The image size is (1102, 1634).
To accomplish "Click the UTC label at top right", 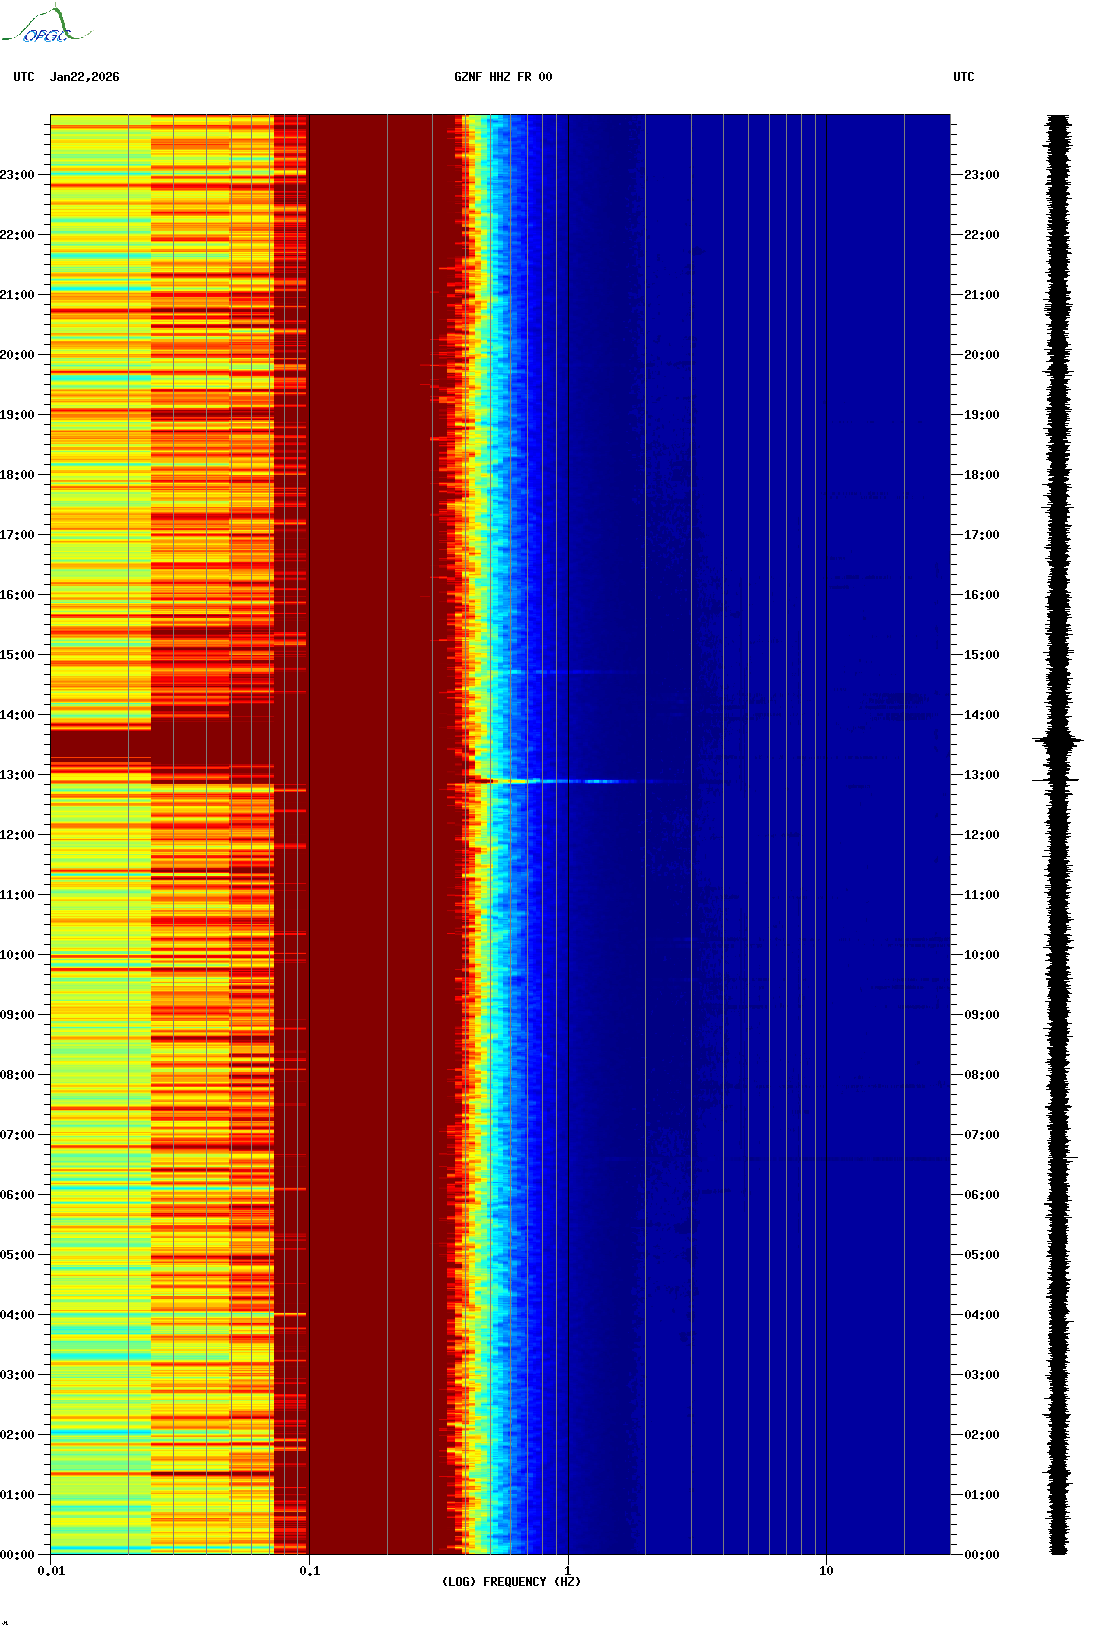I will (963, 77).
